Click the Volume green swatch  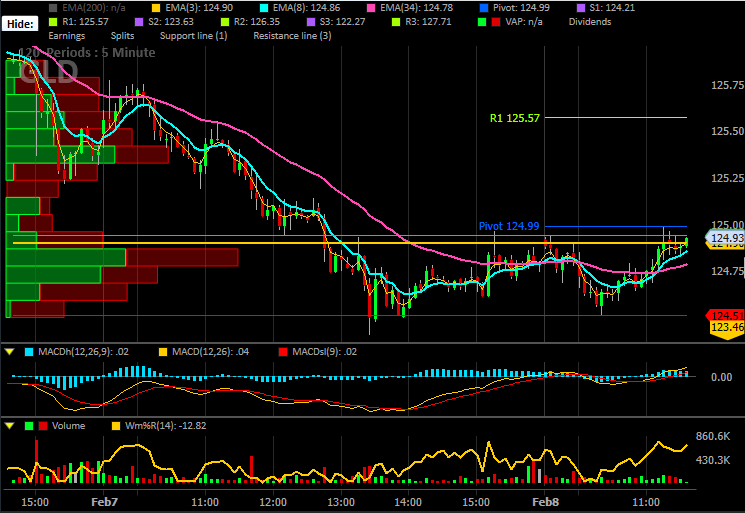[x=29, y=426]
